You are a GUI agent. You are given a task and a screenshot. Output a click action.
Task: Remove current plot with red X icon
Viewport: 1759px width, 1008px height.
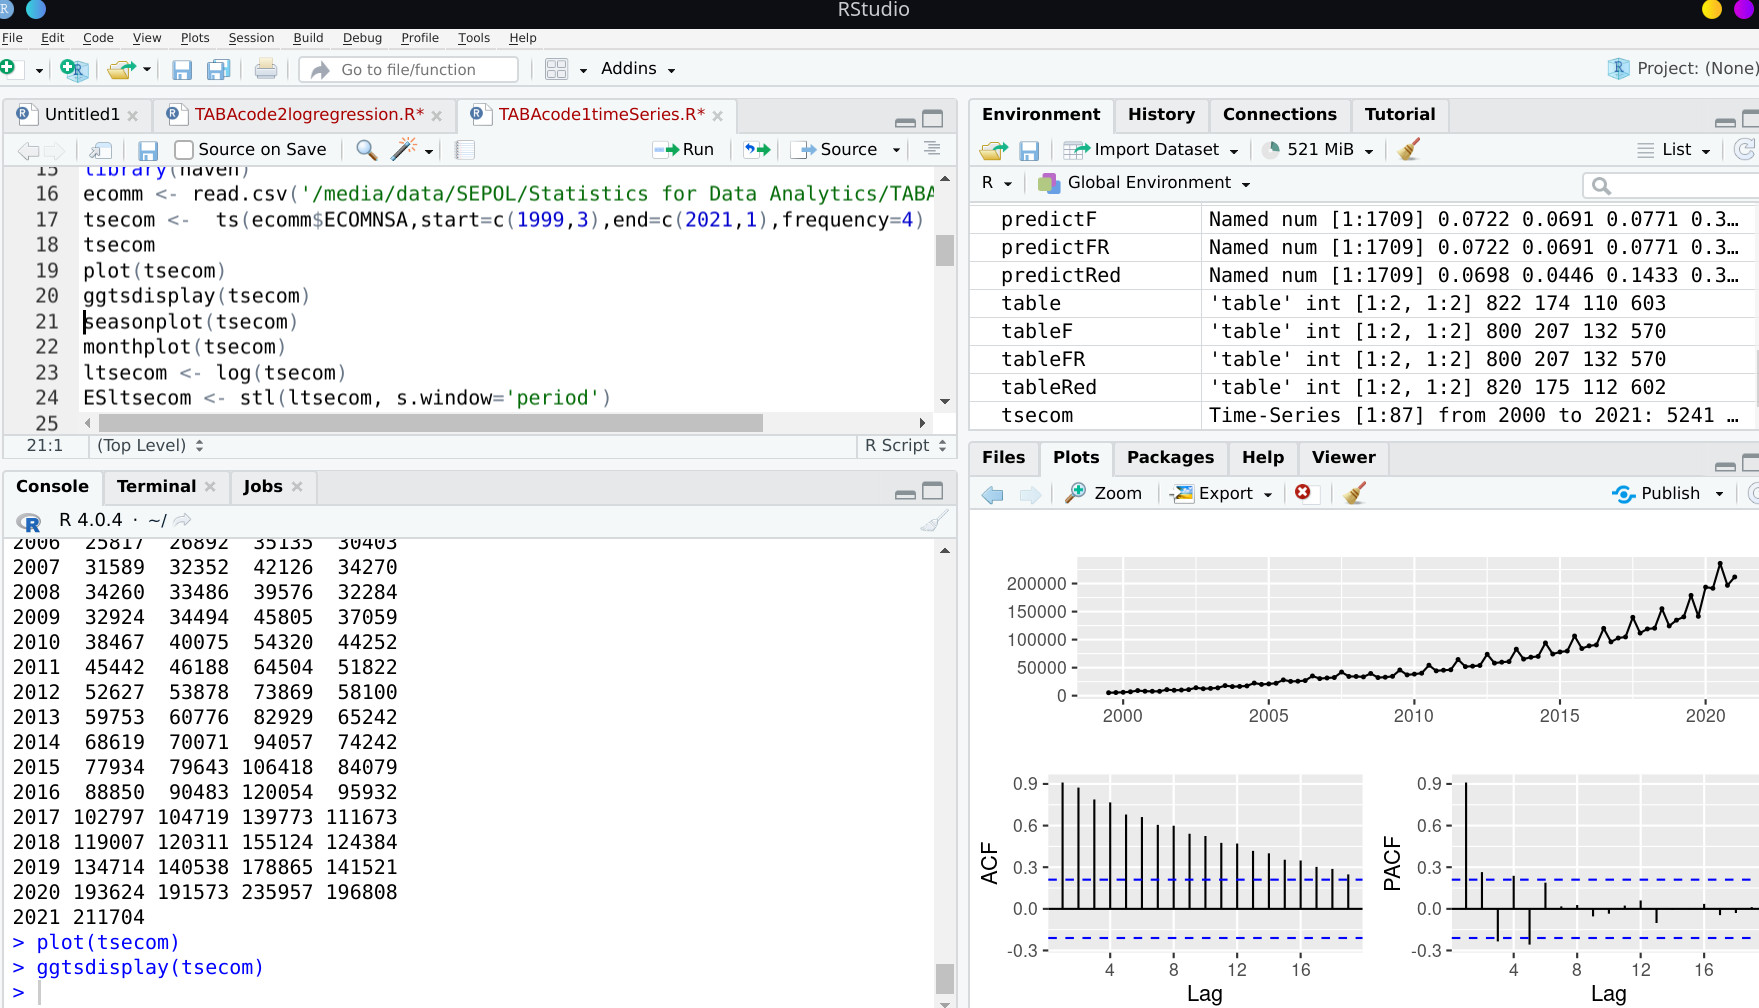tap(1302, 492)
